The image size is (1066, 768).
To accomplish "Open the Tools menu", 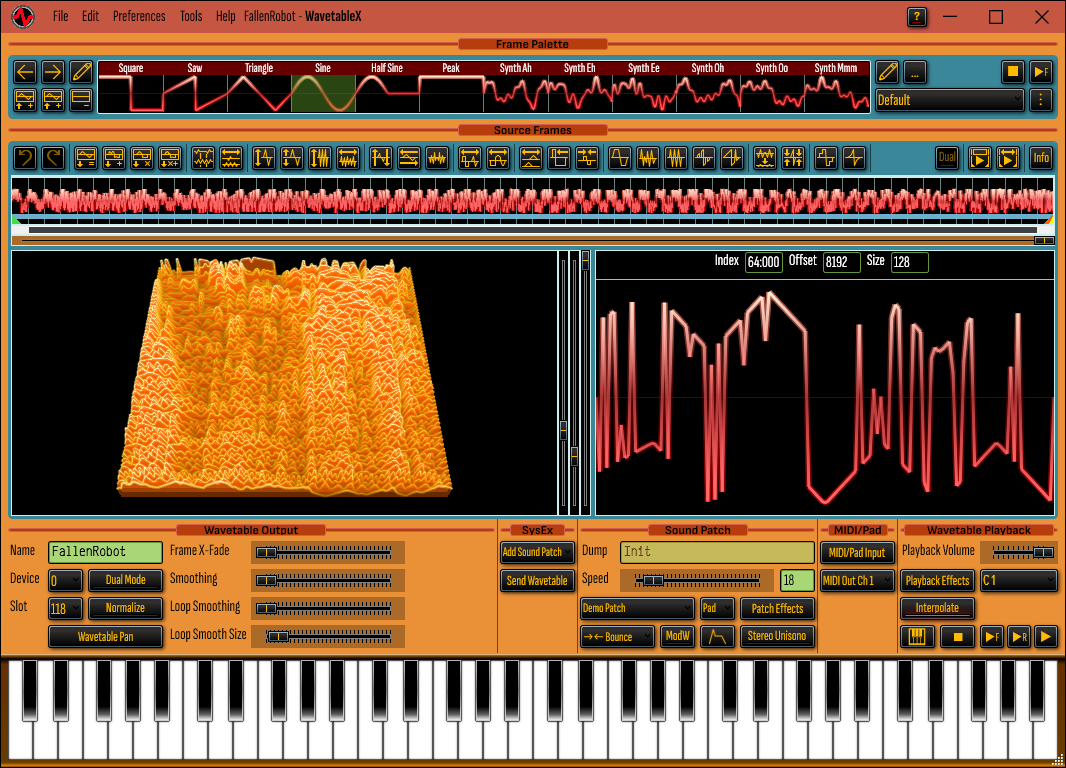I will [x=191, y=16].
